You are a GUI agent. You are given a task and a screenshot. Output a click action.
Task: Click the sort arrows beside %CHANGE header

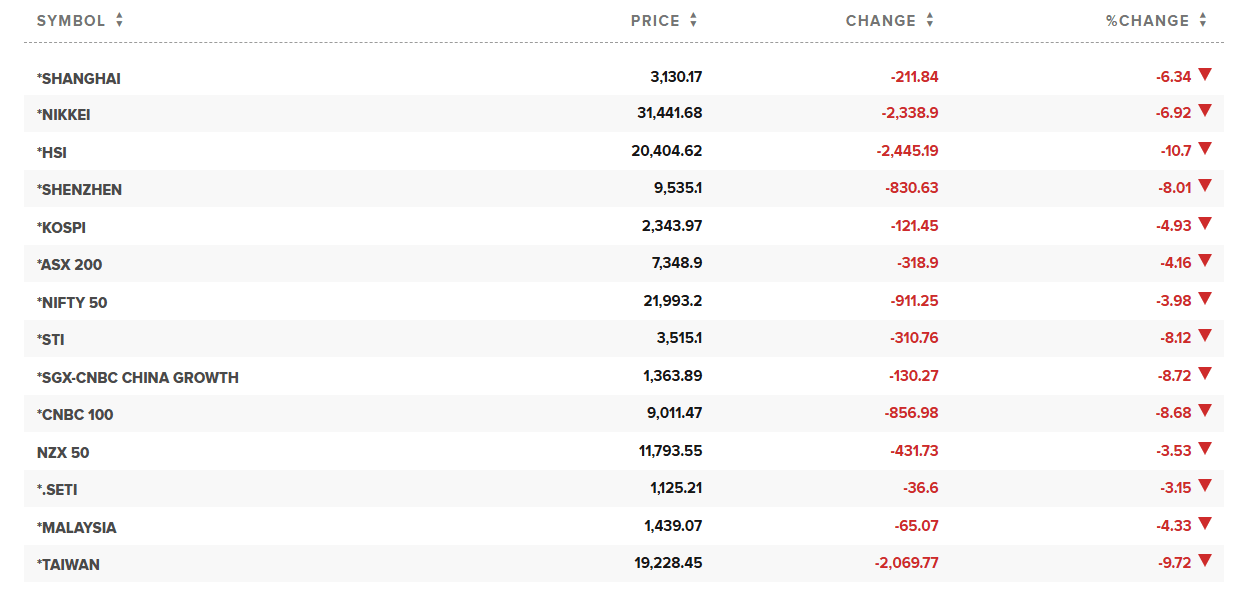(1203, 20)
